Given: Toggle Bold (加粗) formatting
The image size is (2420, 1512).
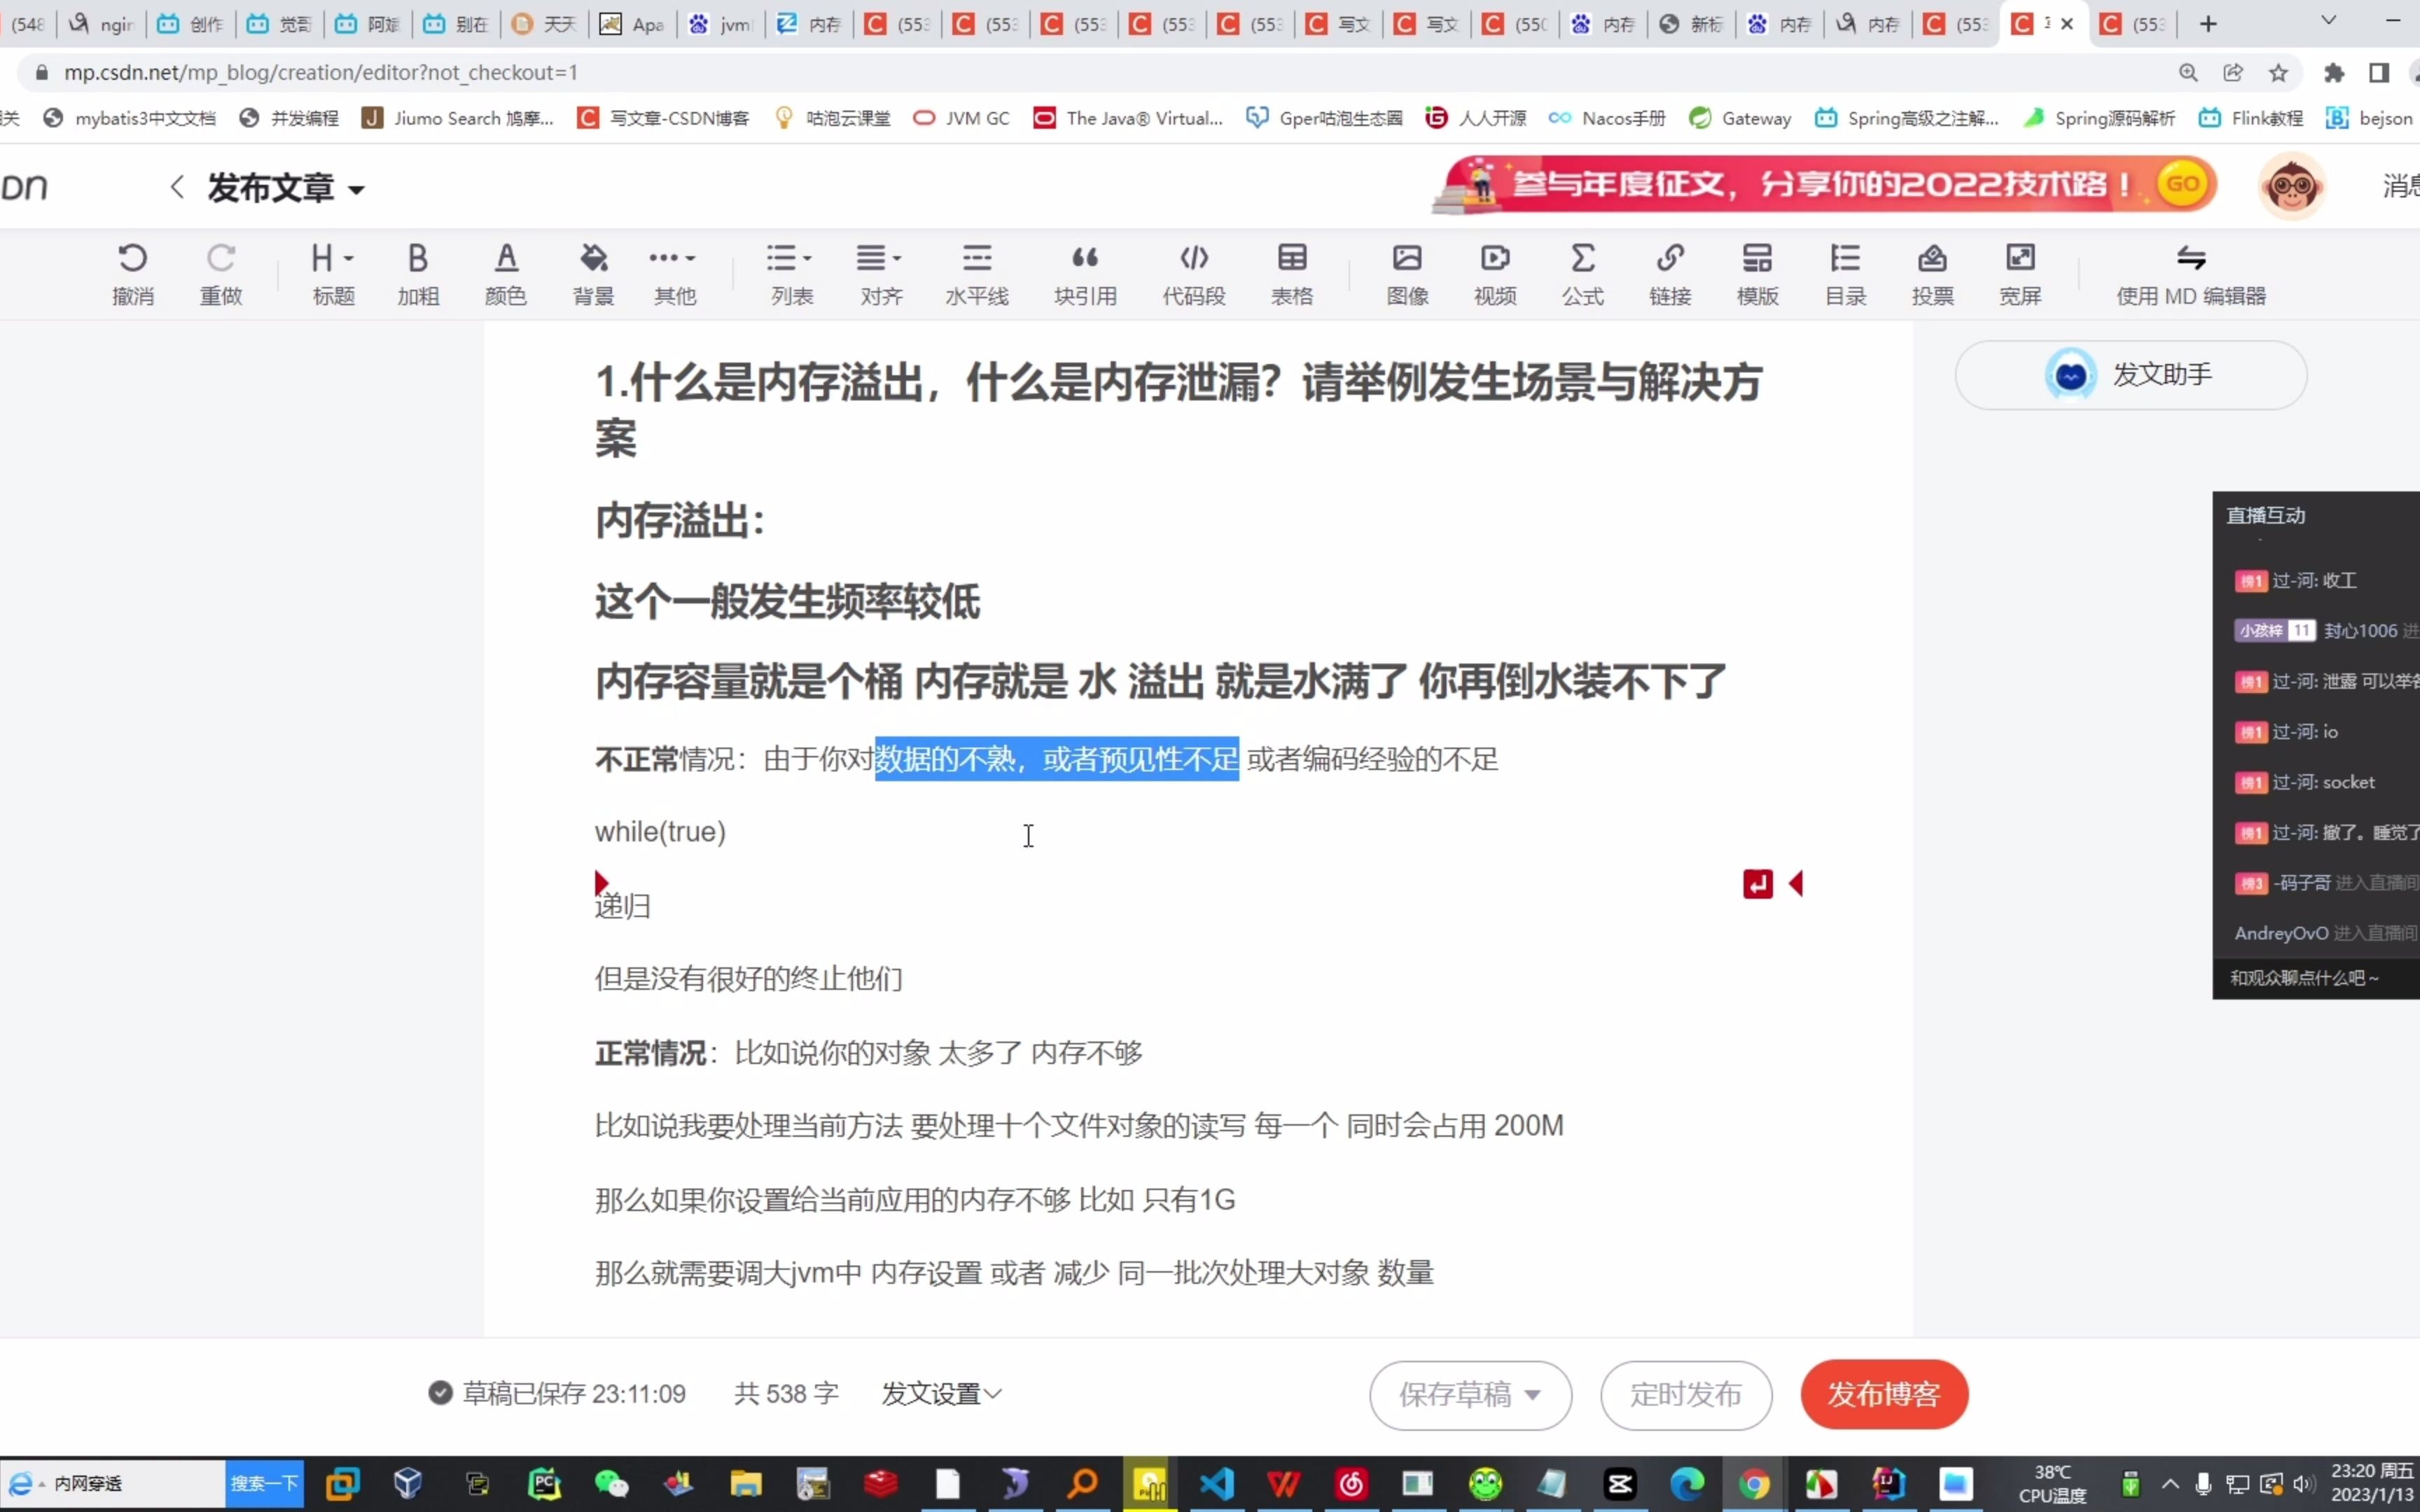Looking at the screenshot, I should (418, 274).
